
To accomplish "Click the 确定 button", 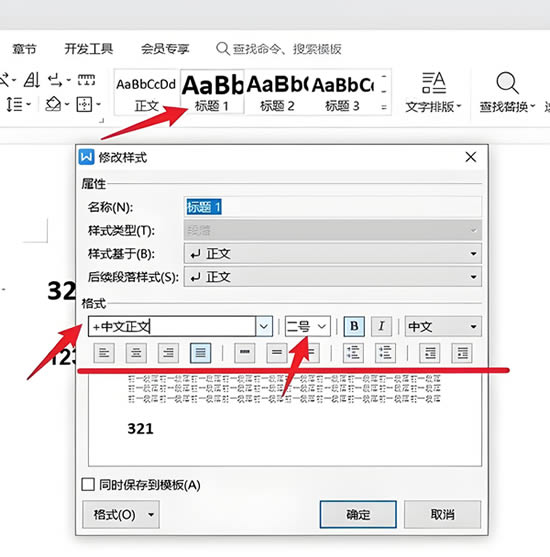I will [358, 514].
